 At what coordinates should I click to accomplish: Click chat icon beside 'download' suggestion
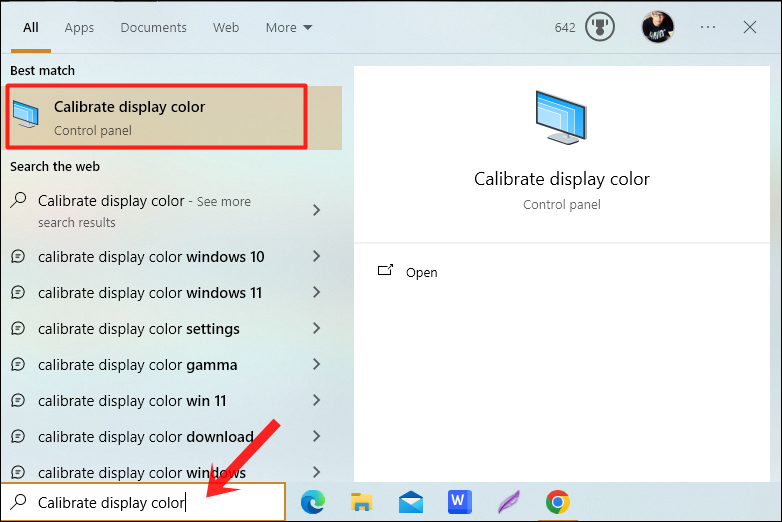tap(18, 436)
